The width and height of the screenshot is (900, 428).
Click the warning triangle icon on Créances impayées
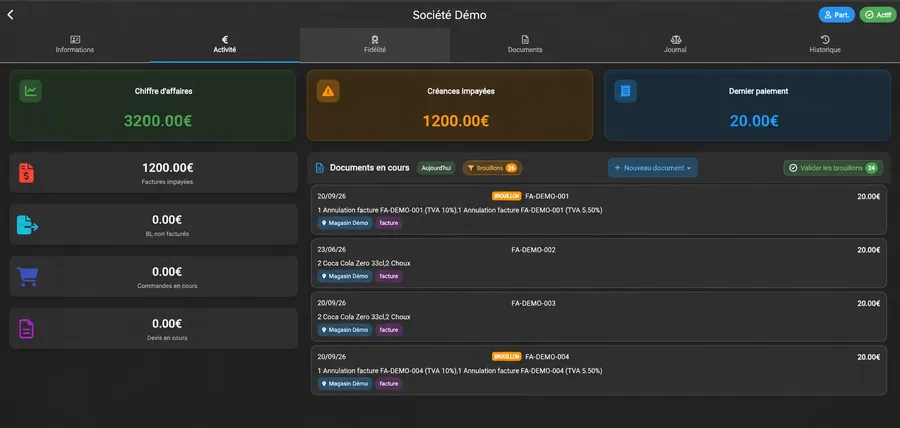coord(328,91)
